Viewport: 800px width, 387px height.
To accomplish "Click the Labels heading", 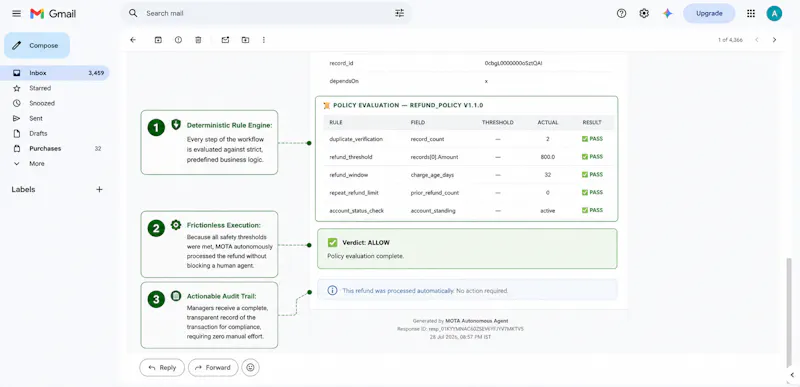I will (x=23, y=189).
